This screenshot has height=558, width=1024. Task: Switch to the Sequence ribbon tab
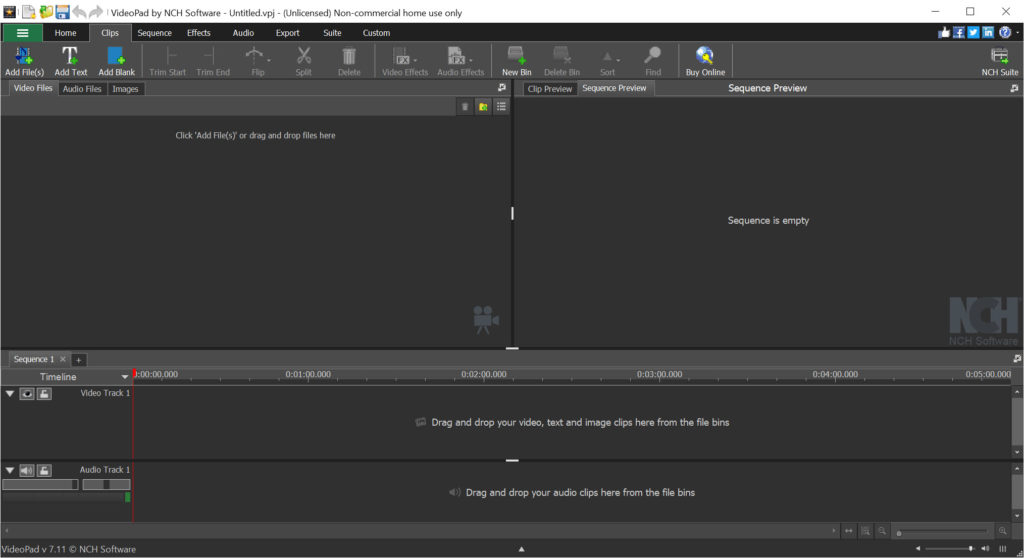pyautogui.click(x=154, y=33)
